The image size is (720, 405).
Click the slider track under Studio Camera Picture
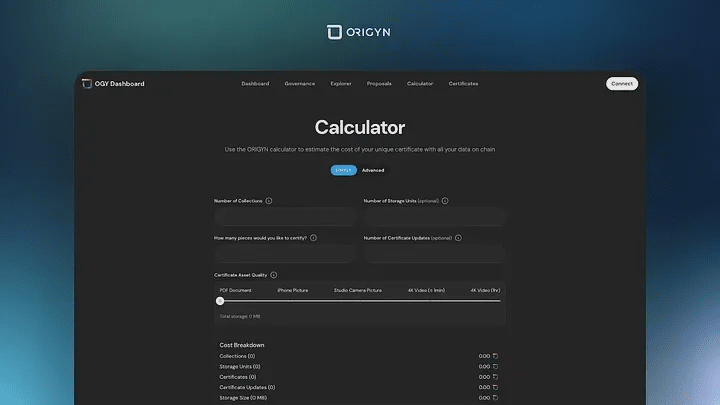pyautogui.click(x=360, y=301)
